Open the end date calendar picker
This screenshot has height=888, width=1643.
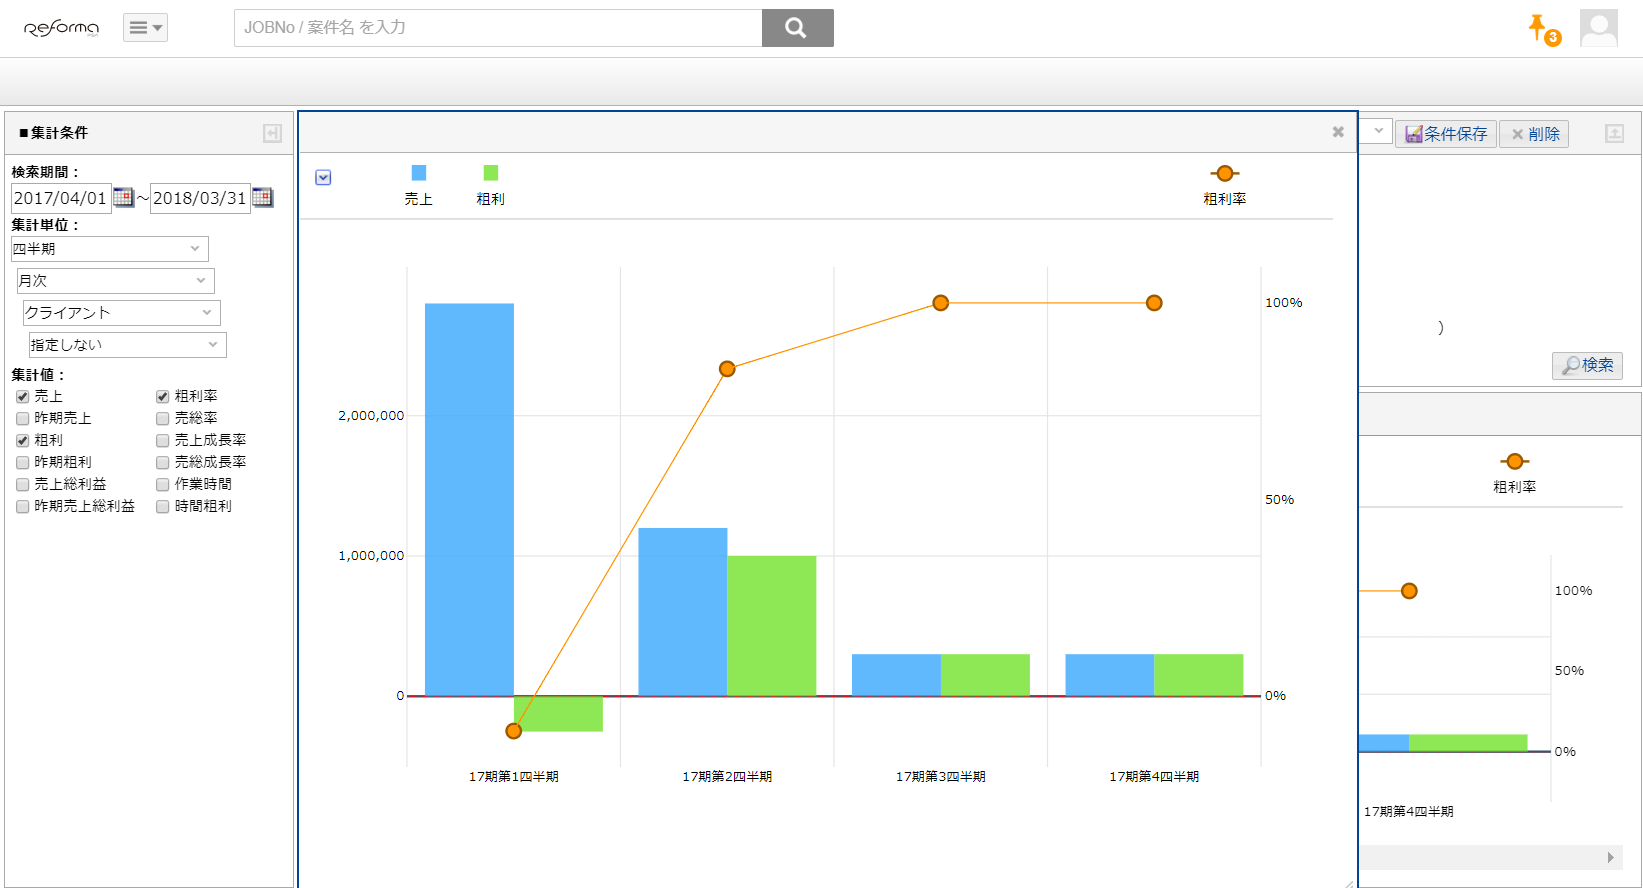coord(262,197)
